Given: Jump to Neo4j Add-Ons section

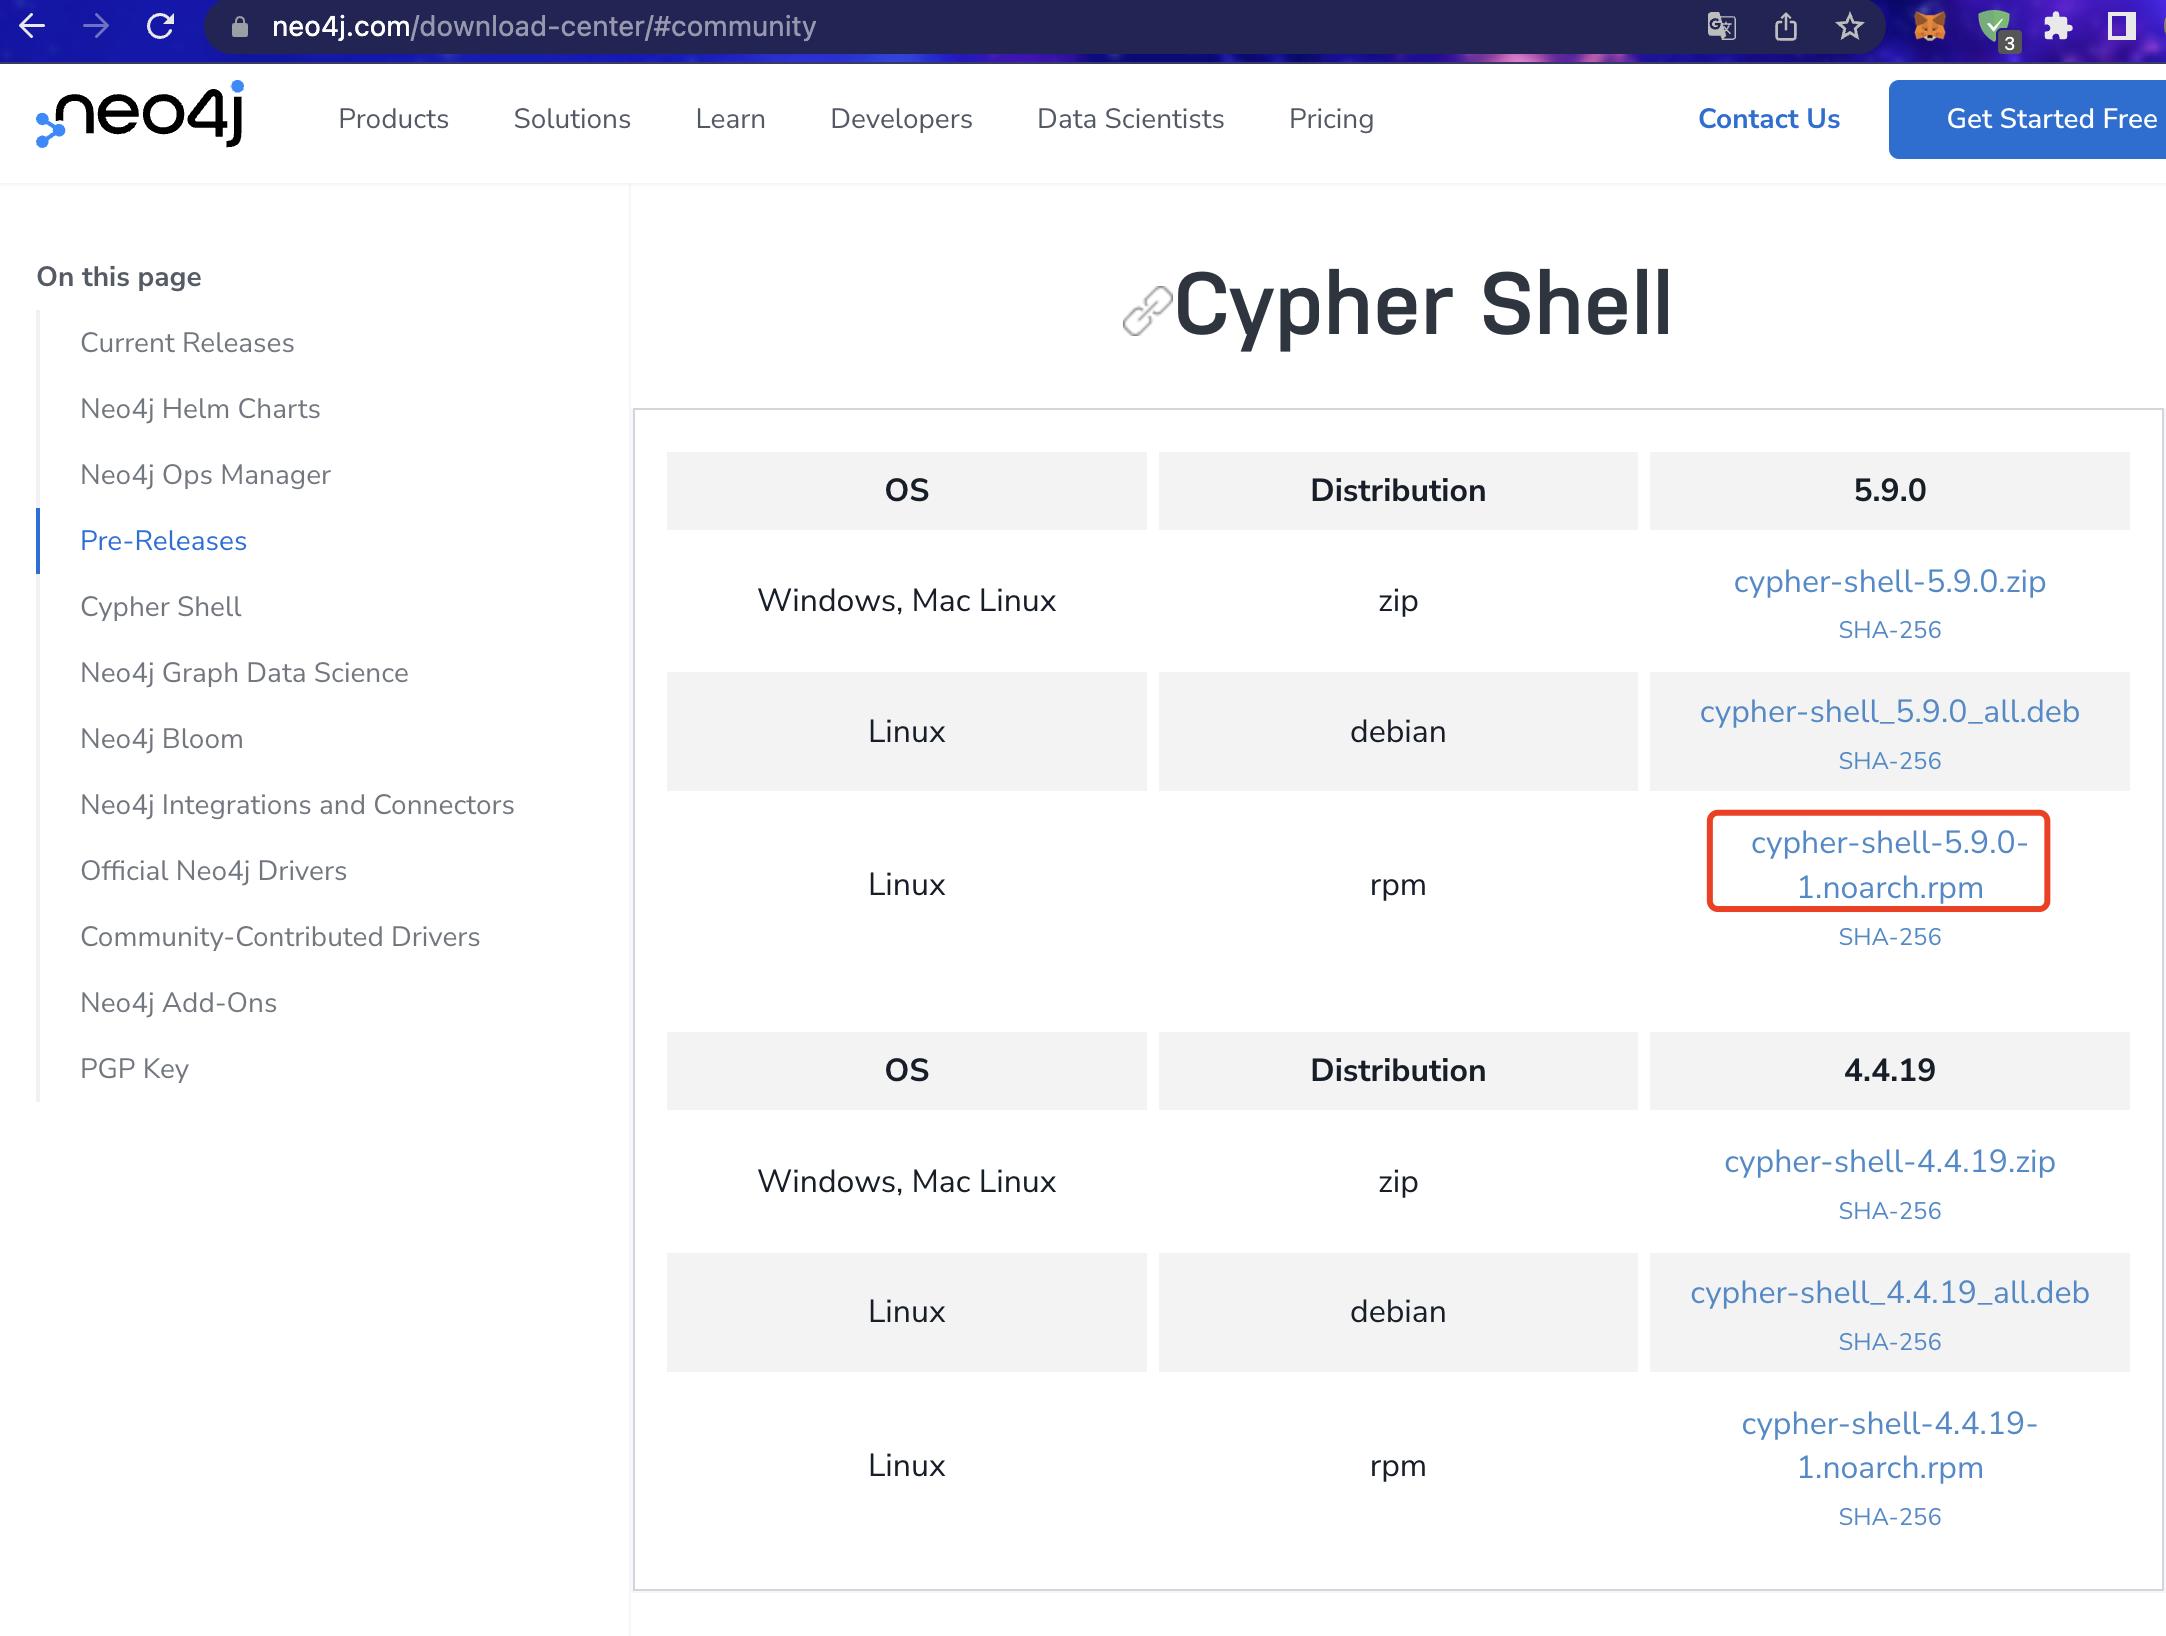Looking at the screenshot, I should pos(178,1003).
